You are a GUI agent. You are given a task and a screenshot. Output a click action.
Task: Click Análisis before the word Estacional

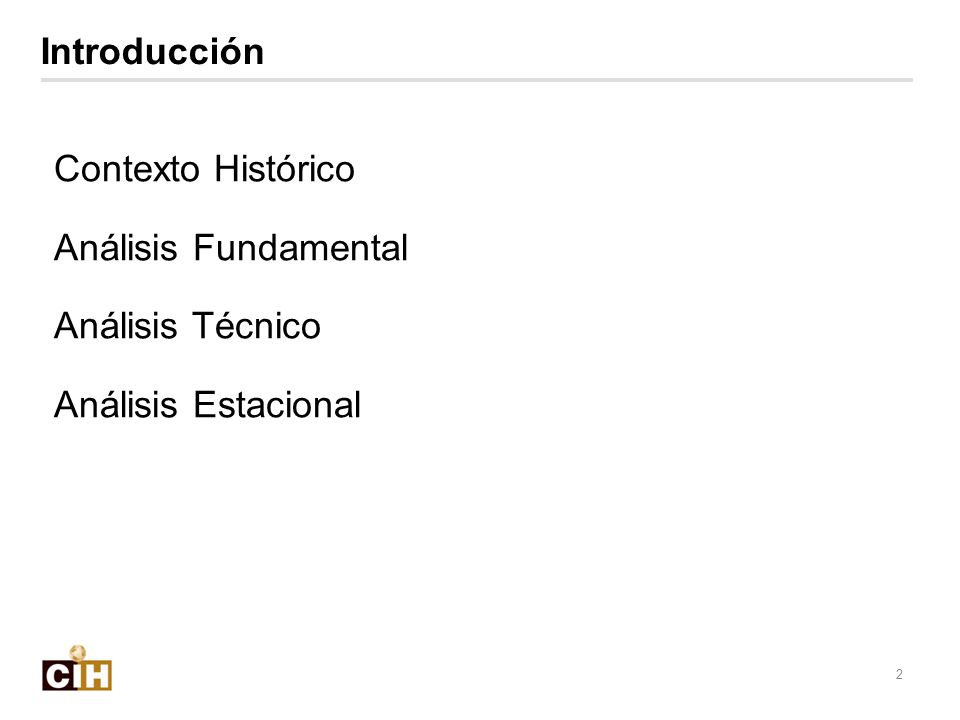pos(115,403)
